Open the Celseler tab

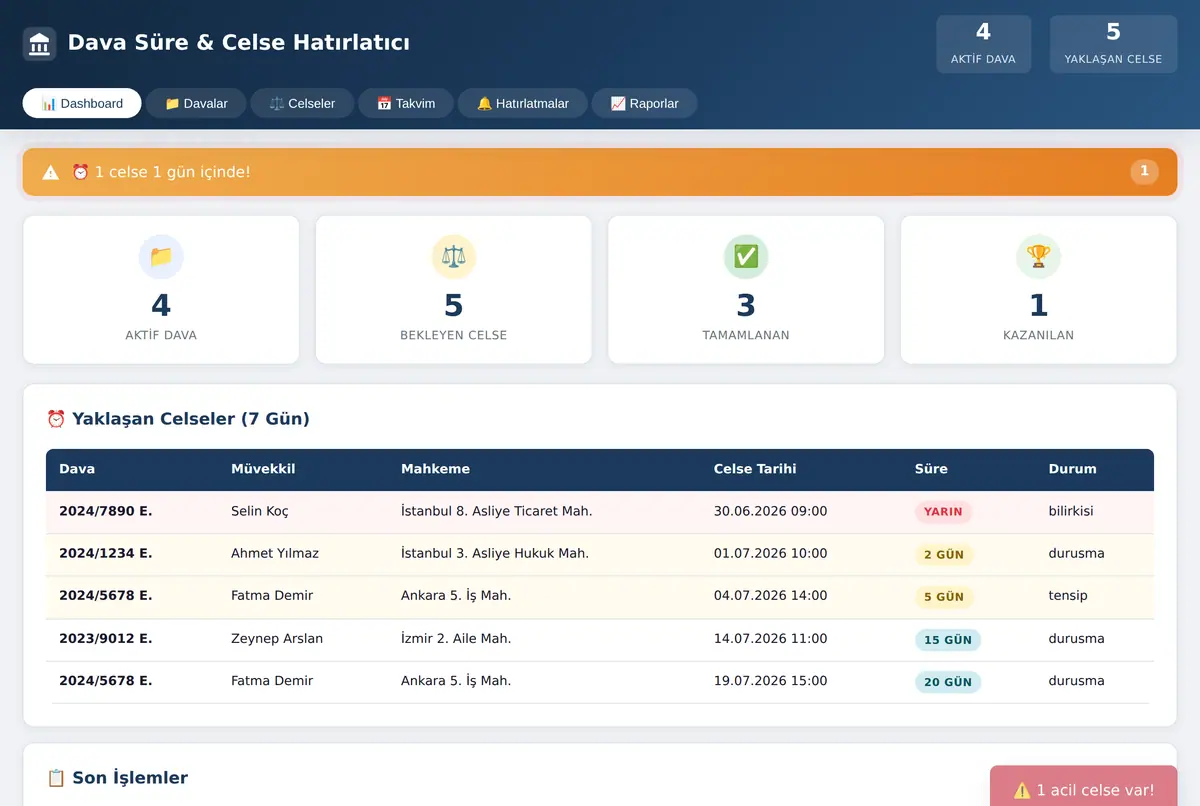pyautogui.click(x=302, y=103)
